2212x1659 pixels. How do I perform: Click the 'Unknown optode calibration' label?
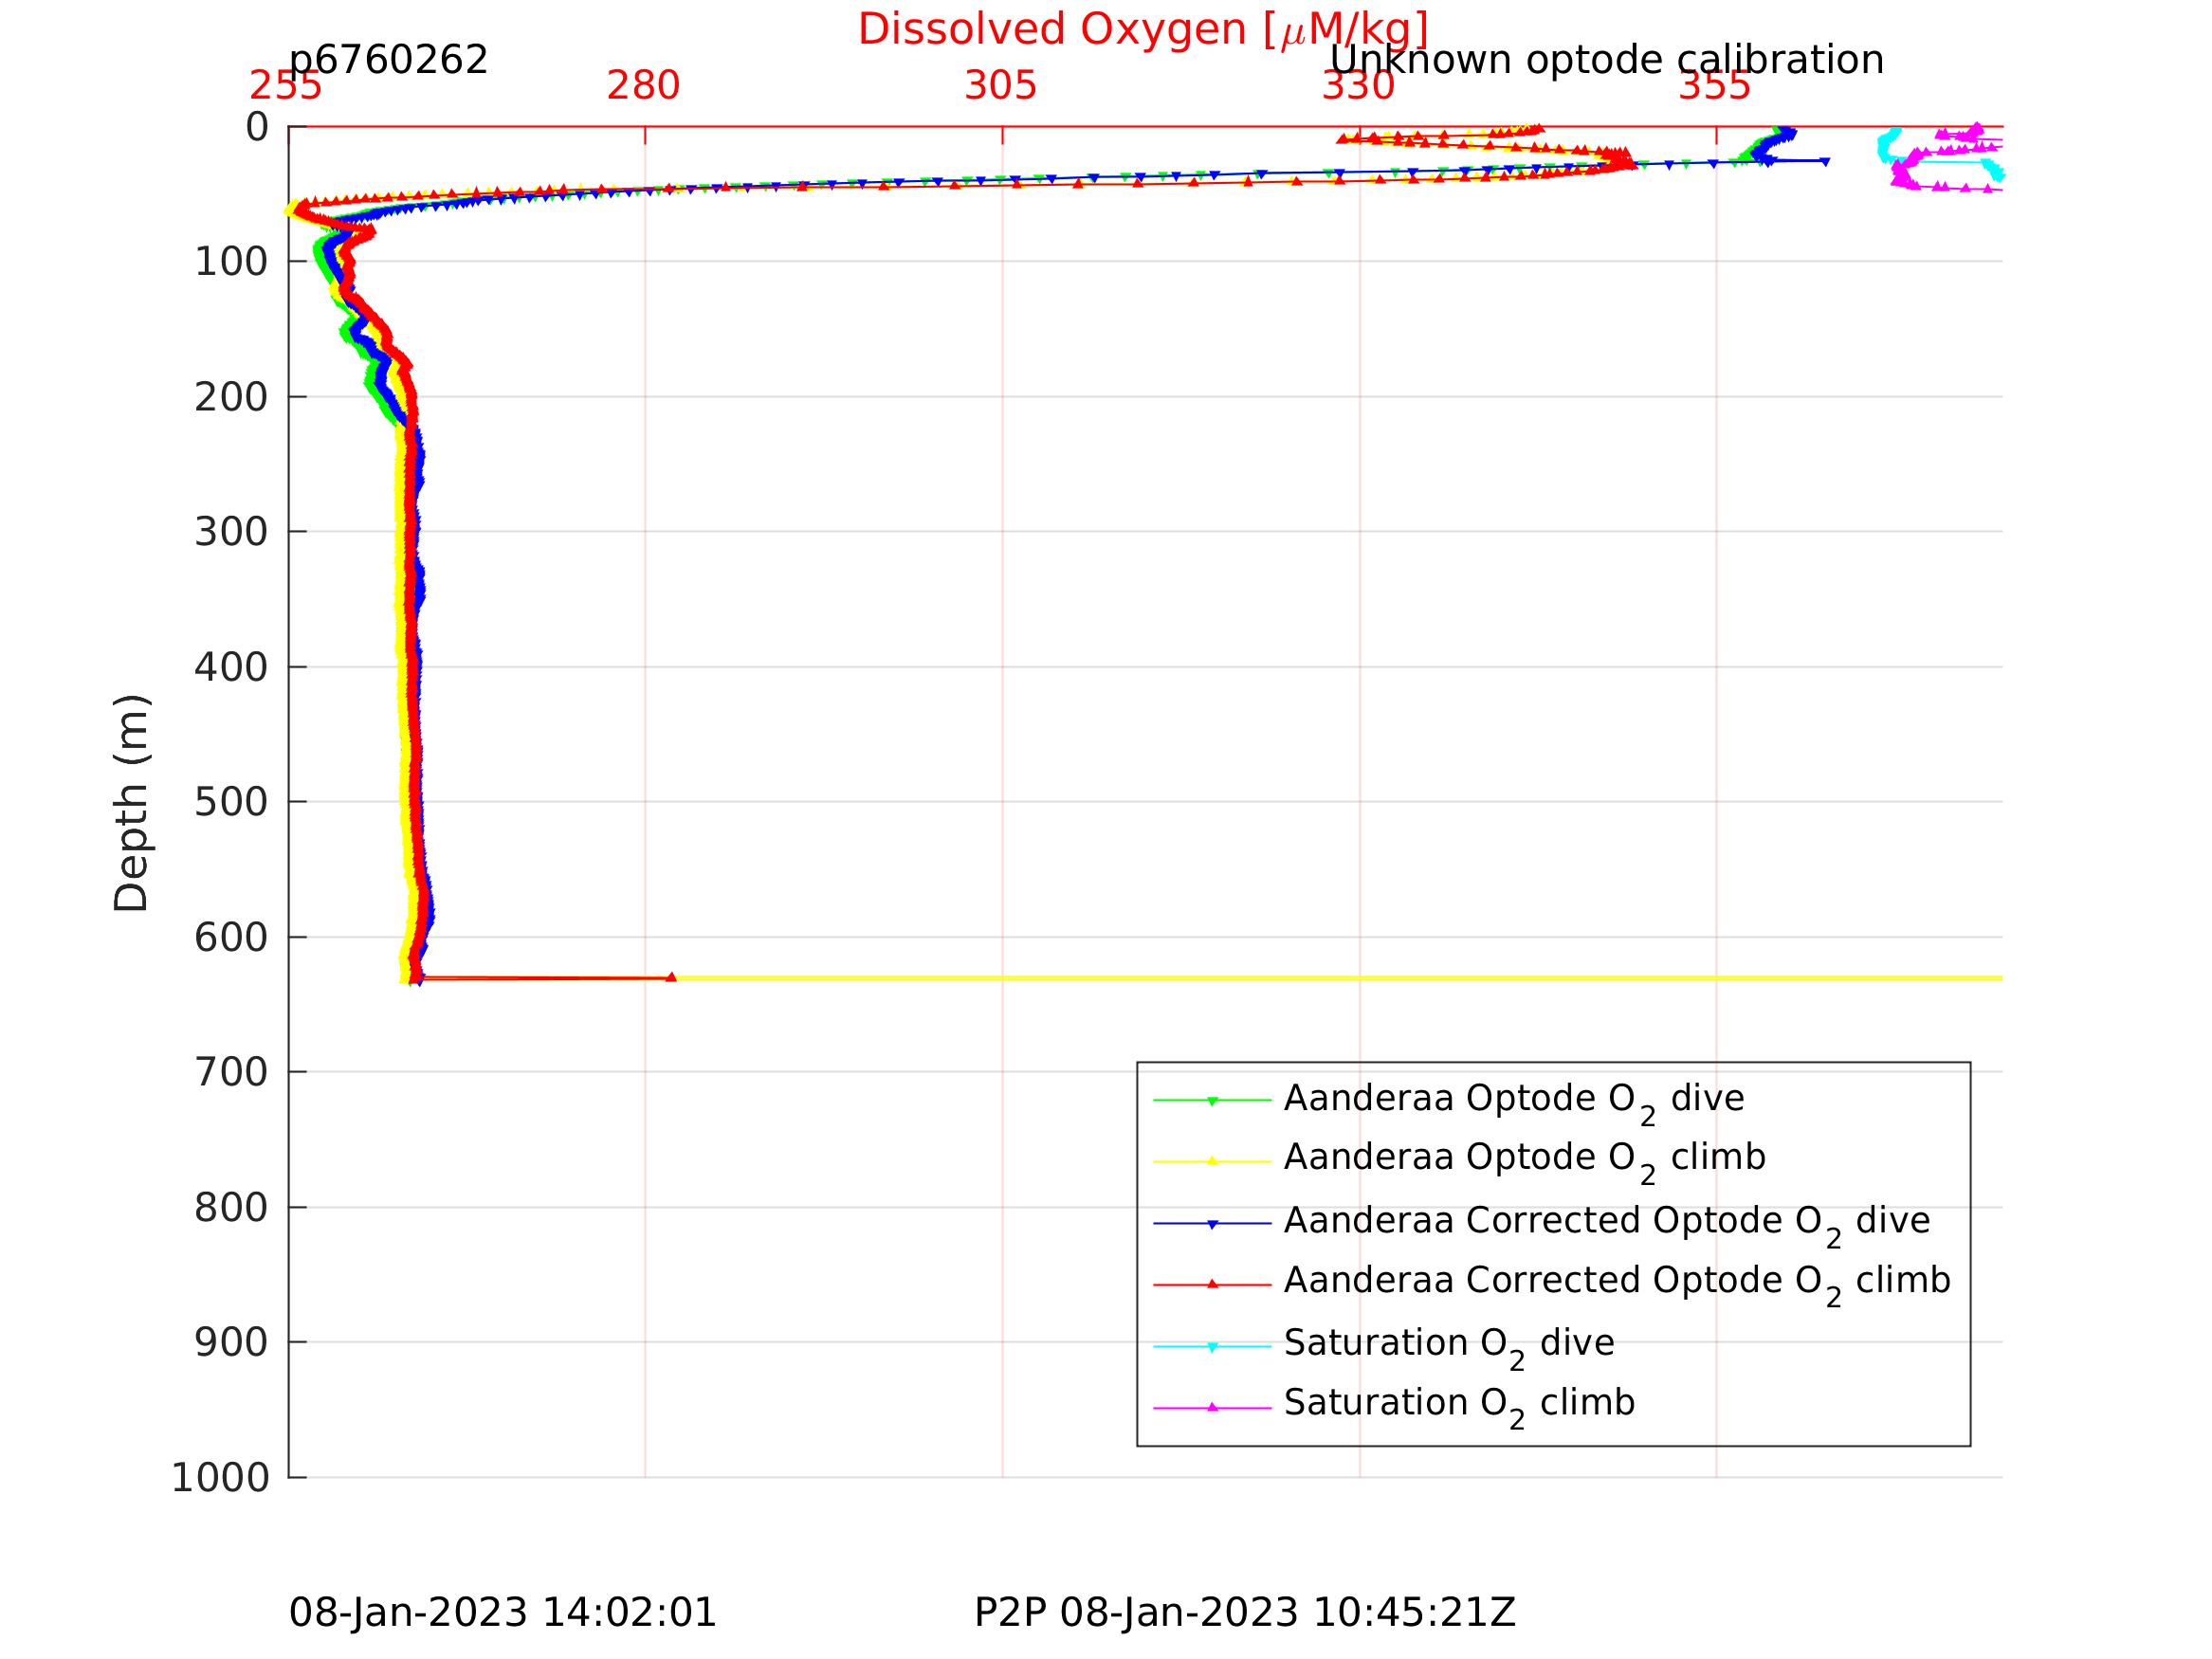1607,61
